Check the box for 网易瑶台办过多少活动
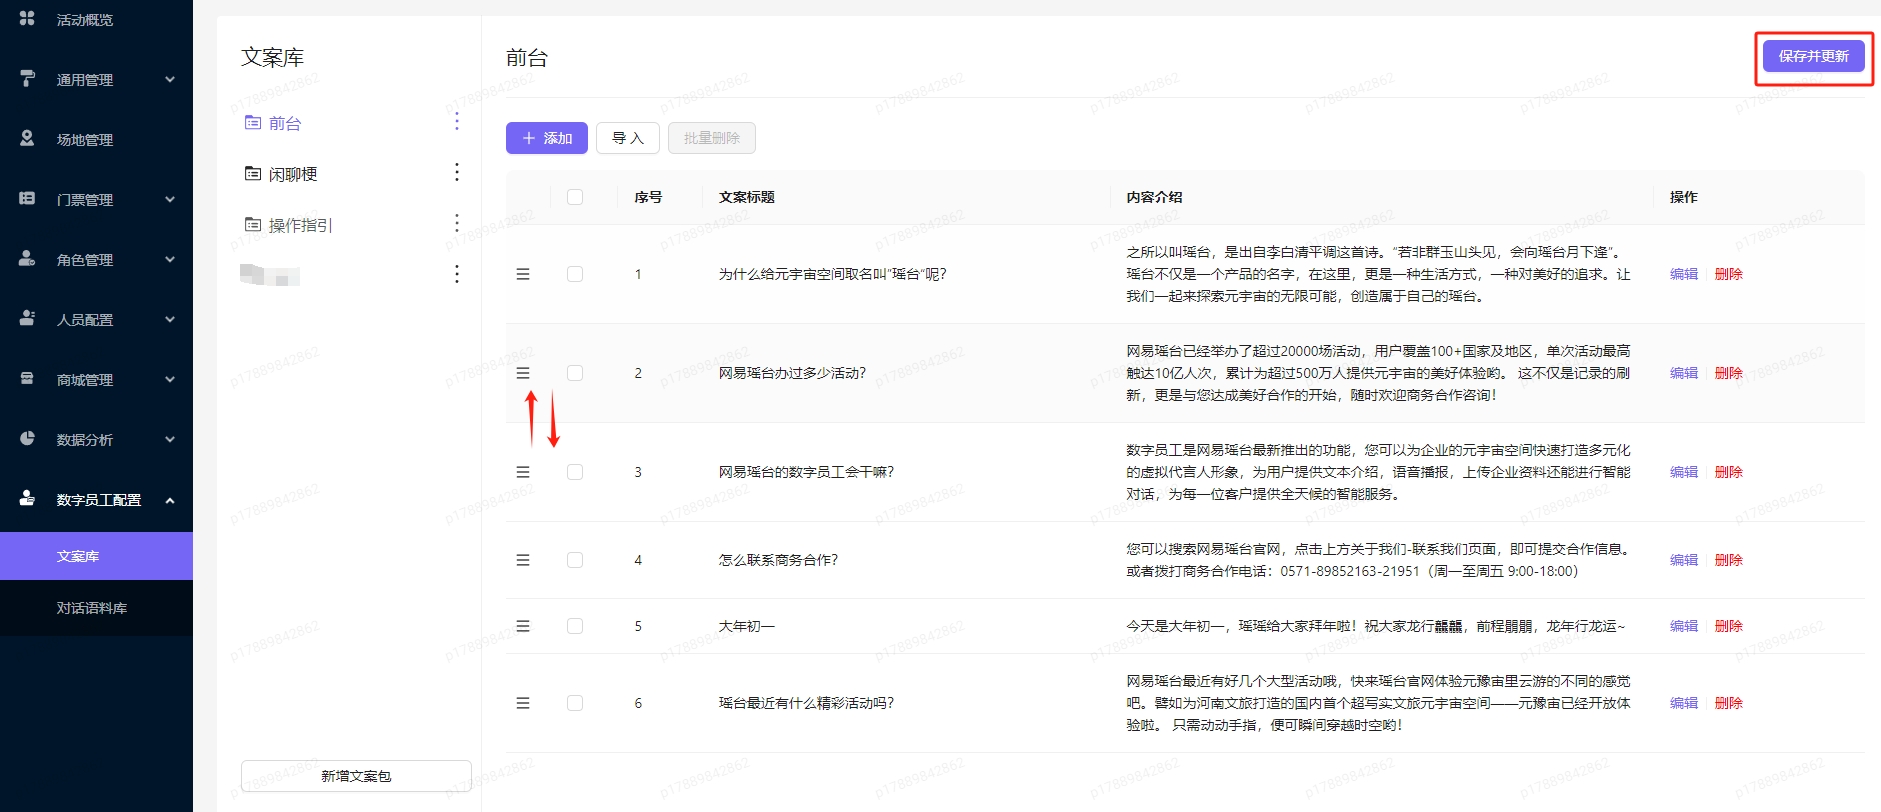 [x=575, y=373]
